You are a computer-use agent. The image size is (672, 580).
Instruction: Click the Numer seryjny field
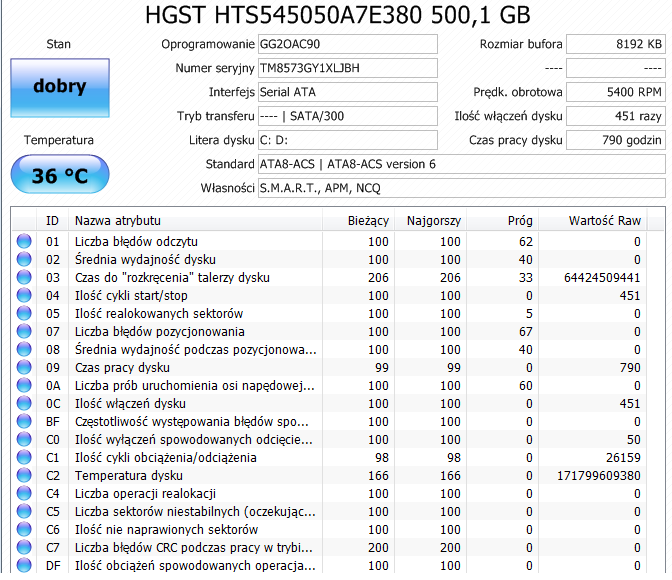pos(348,68)
